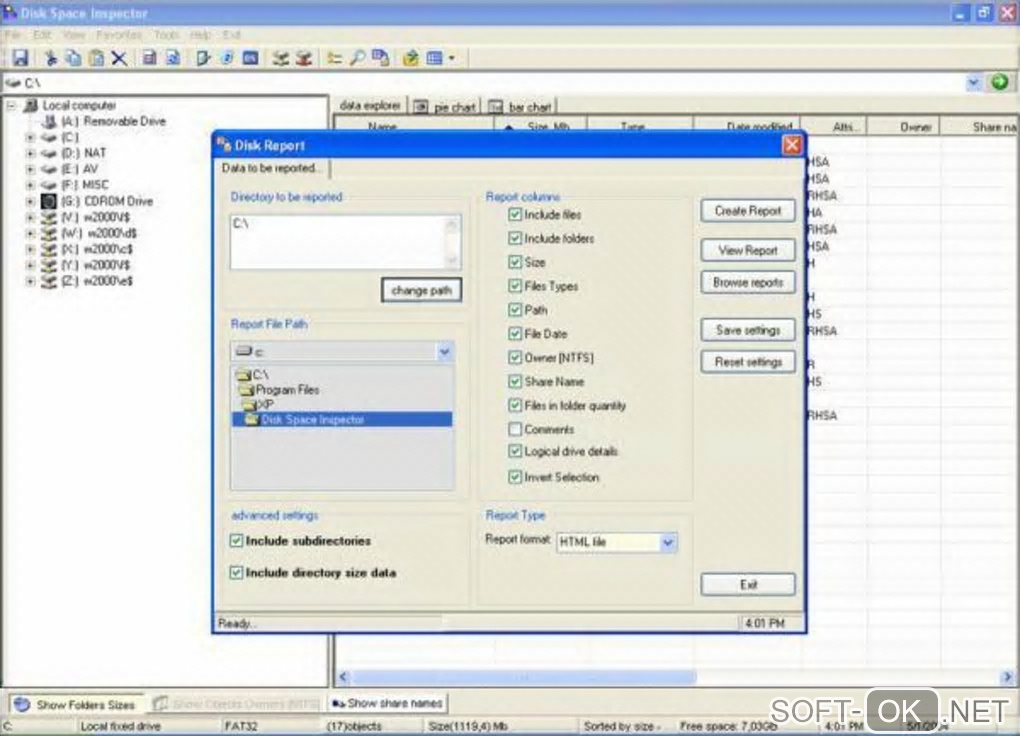Click the Copy toolbar icon
The width and height of the screenshot is (1020, 736).
point(74,58)
